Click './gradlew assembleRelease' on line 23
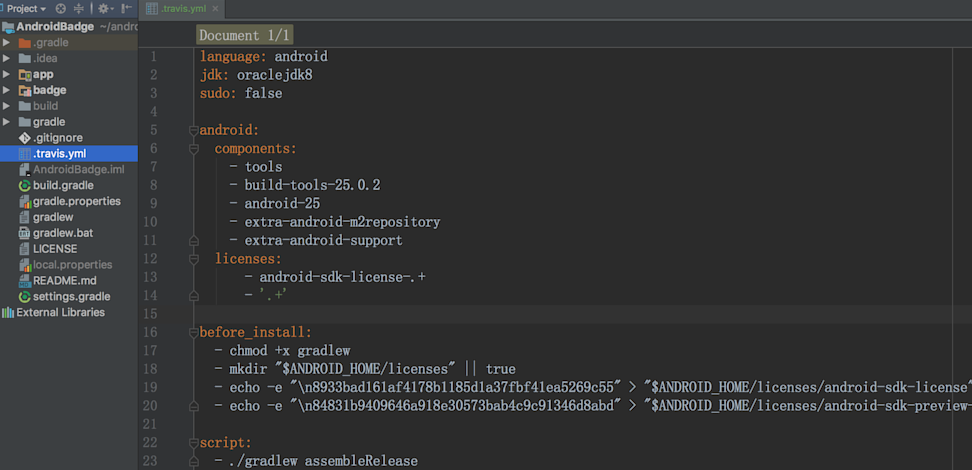Image resolution: width=972 pixels, height=470 pixels. [323, 461]
